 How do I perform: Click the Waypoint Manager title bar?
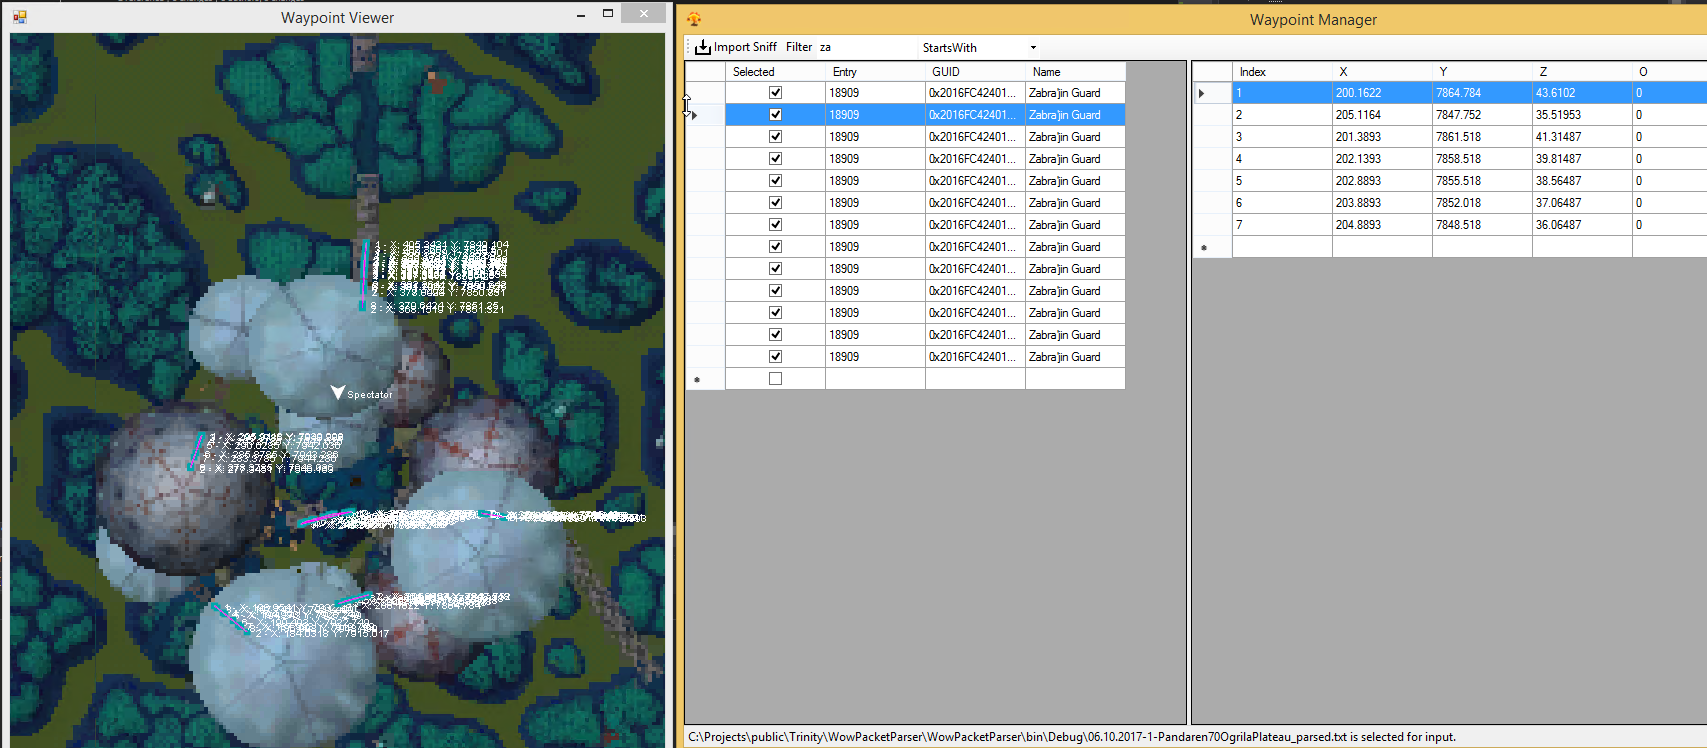(x=1192, y=19)
